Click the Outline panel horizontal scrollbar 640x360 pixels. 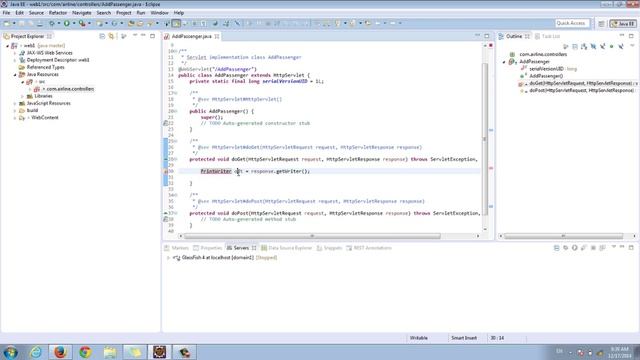click(x=564, y=236)
